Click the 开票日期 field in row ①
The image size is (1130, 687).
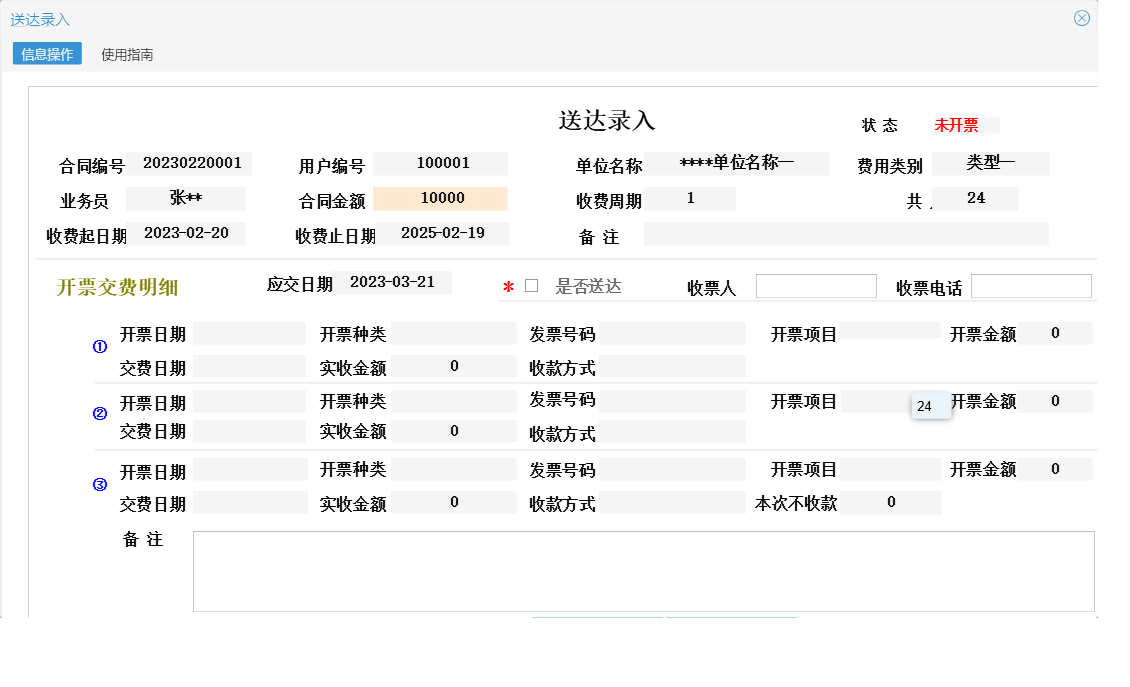pos(248,333)
